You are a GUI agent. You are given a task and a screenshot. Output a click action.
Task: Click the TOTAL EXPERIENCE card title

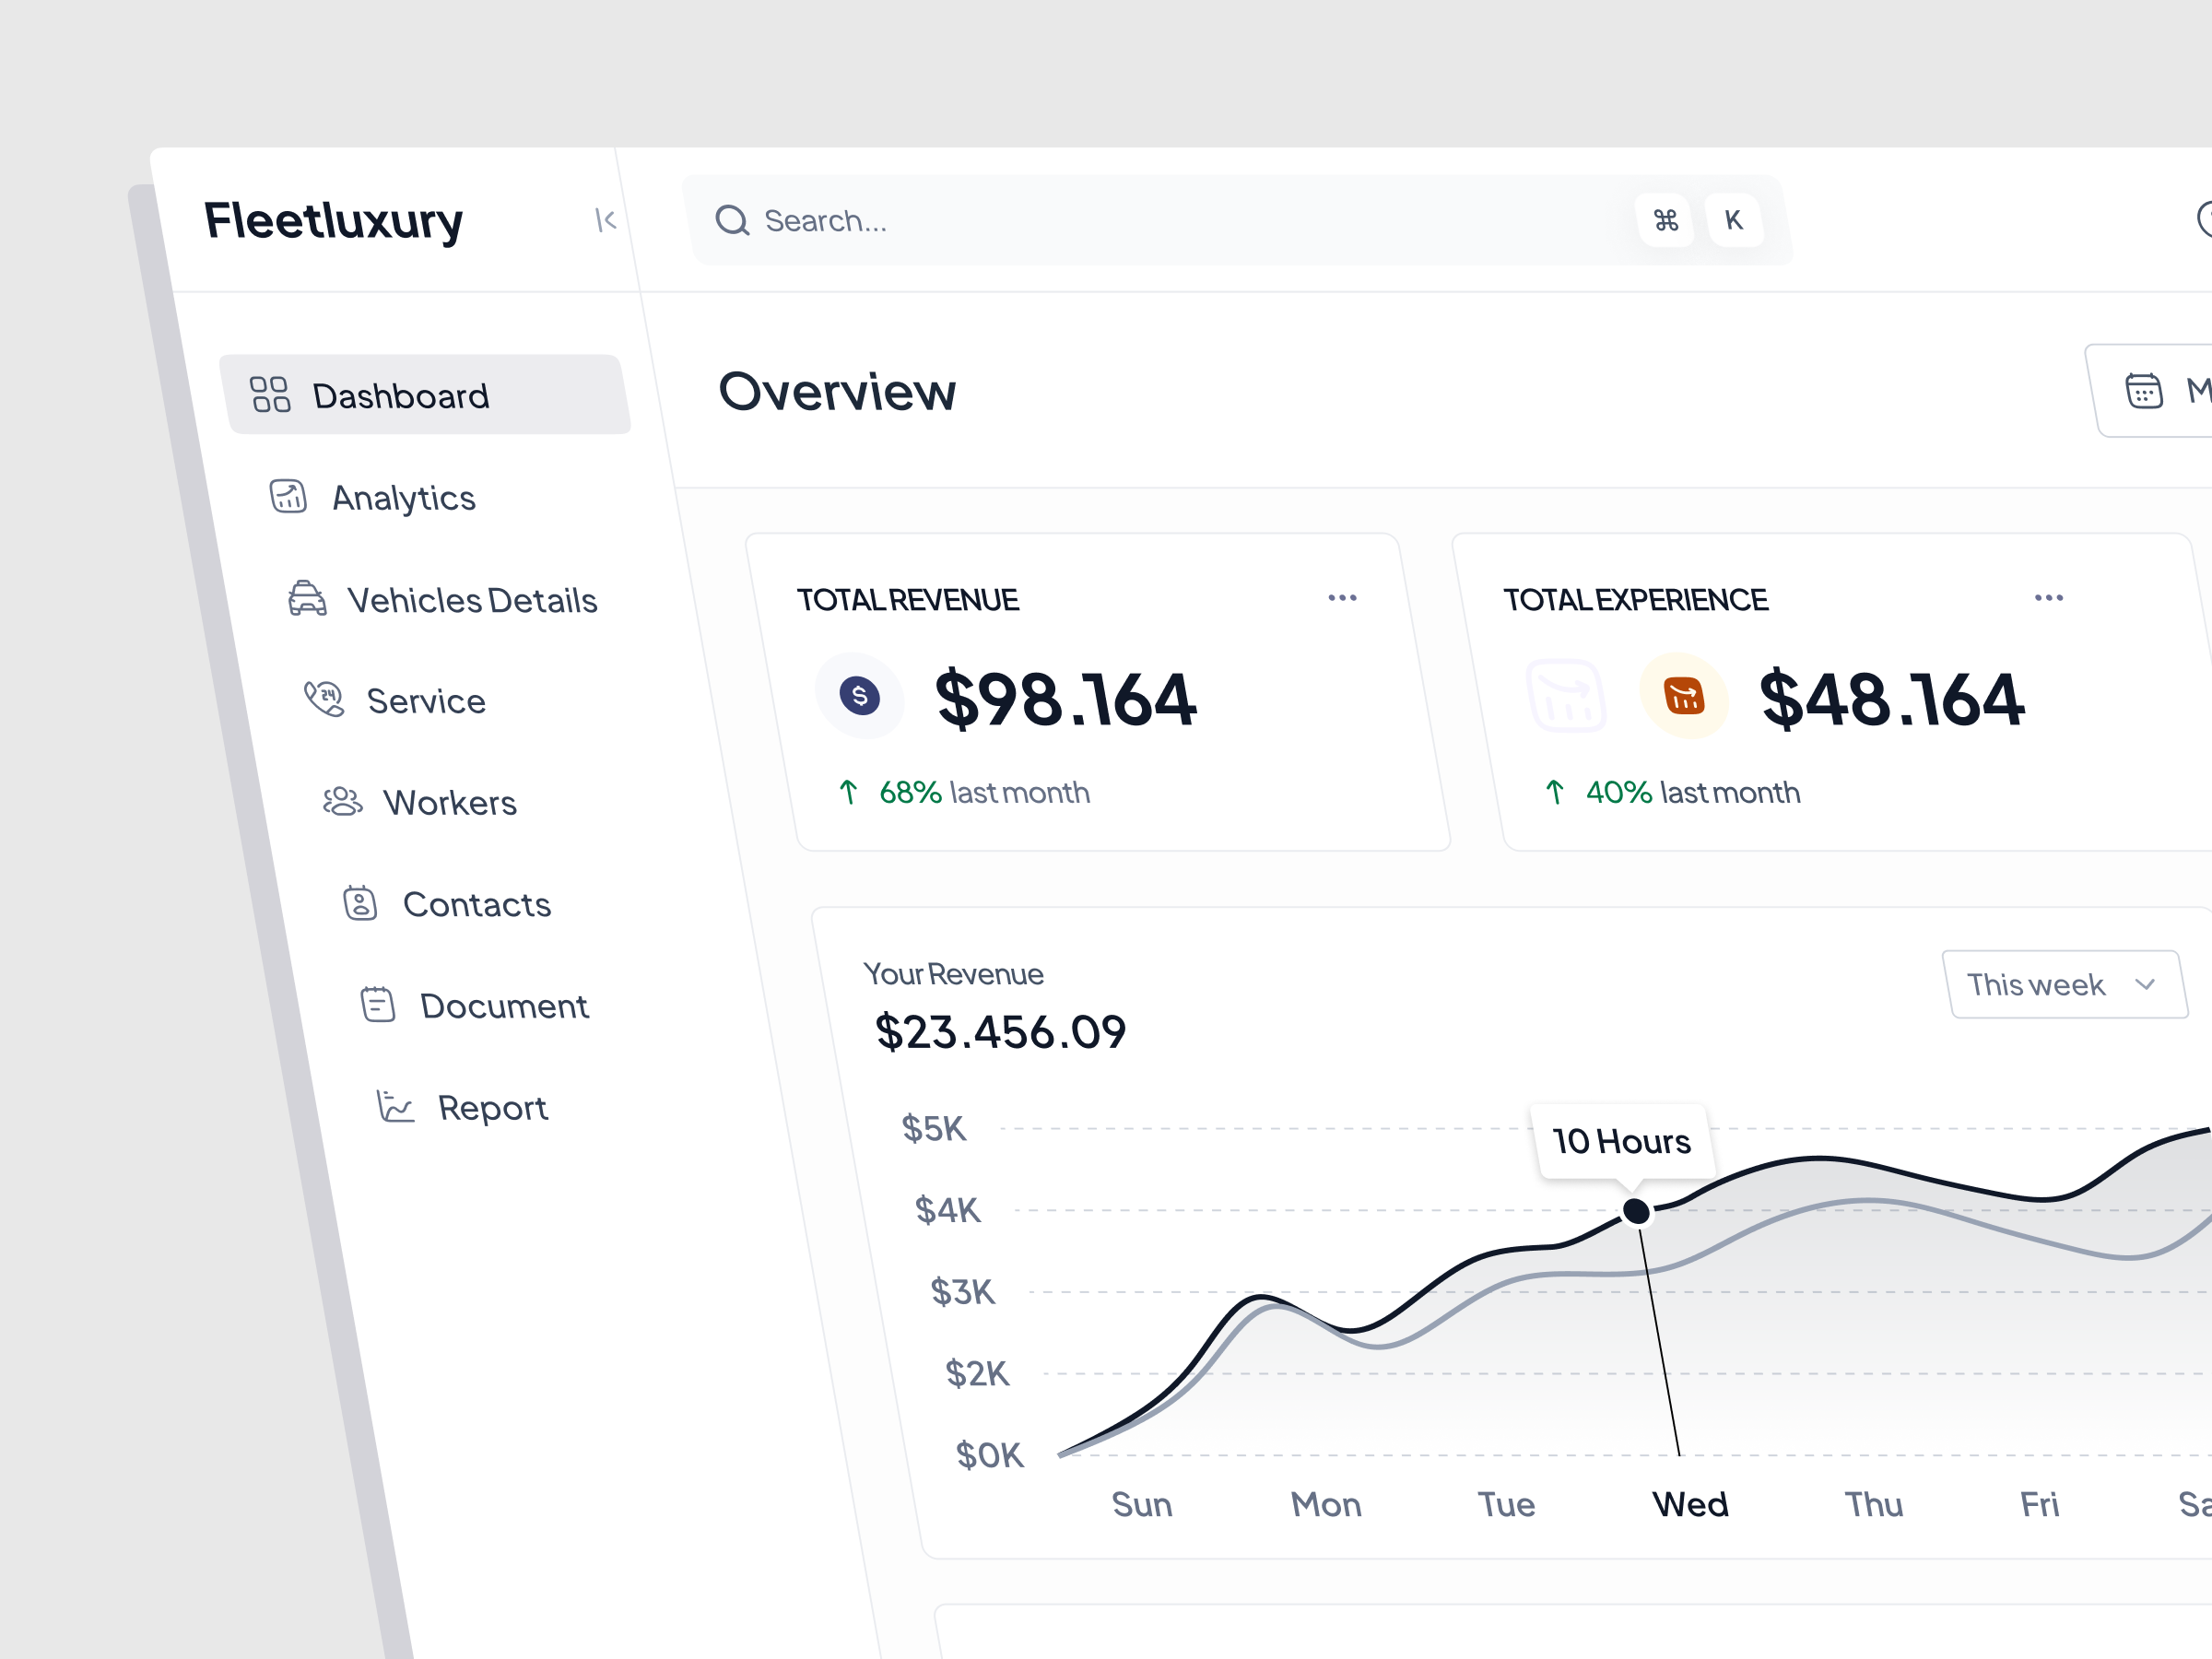click(1636, 600)
